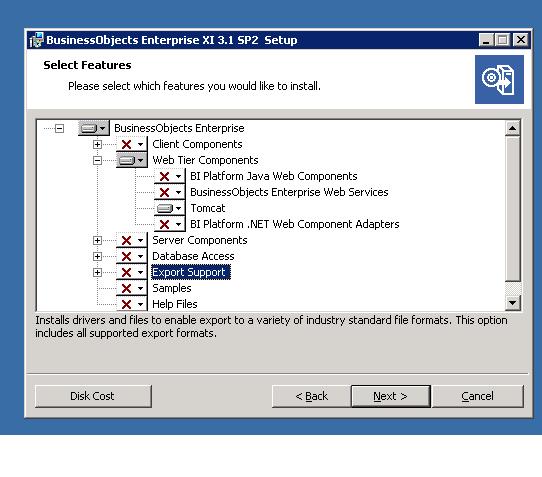Viewport: 542px width, 477px height.
Task: Click the feature list scrollbar thumb
Action: coord(513,208)
